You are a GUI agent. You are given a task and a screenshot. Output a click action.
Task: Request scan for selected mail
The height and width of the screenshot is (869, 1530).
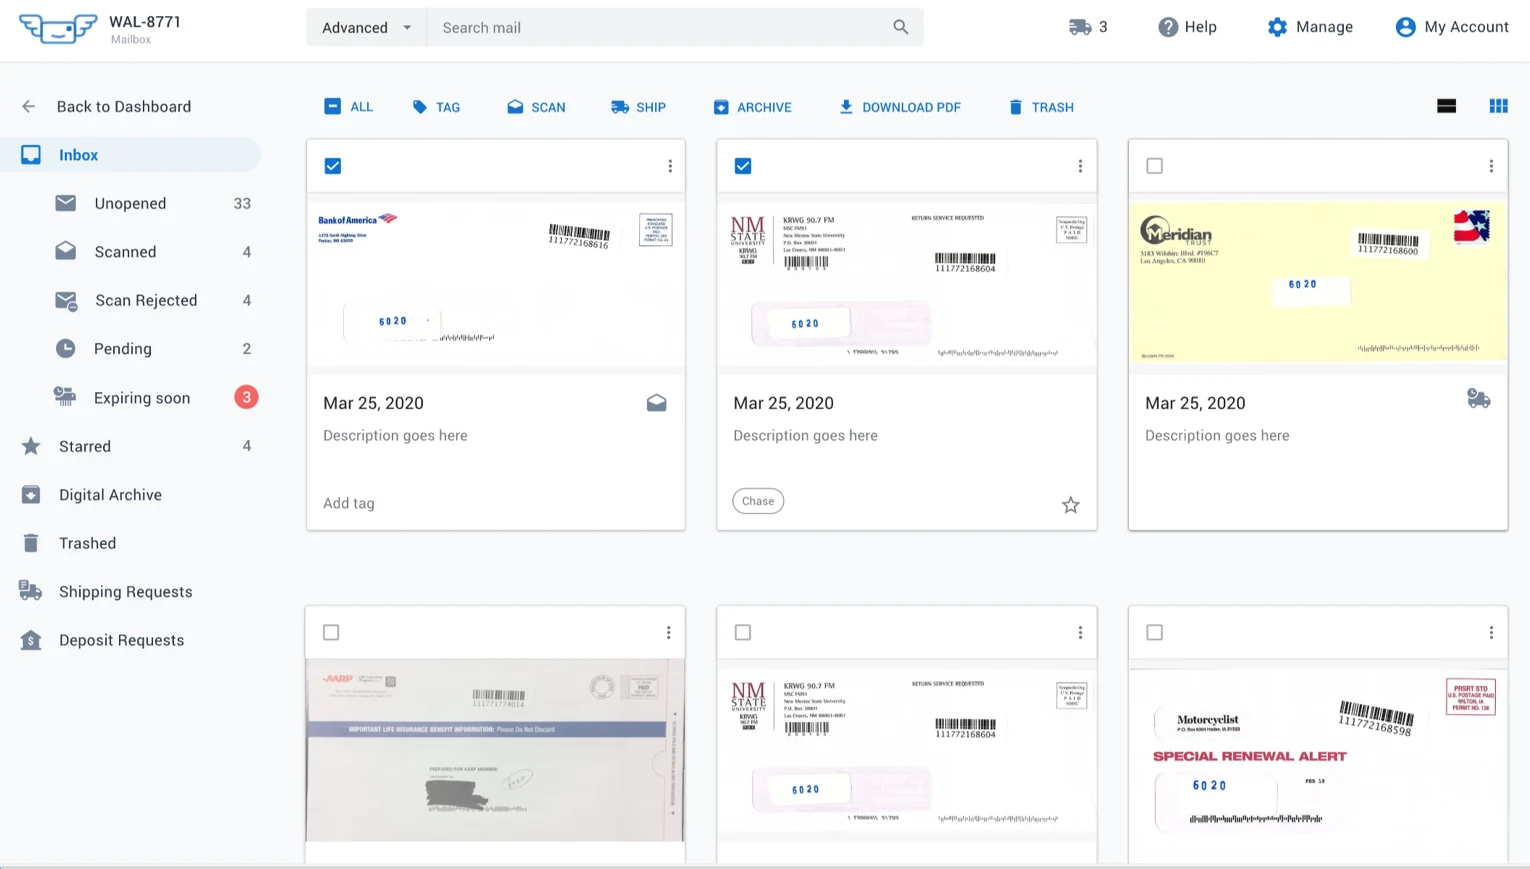click(536, 107)
